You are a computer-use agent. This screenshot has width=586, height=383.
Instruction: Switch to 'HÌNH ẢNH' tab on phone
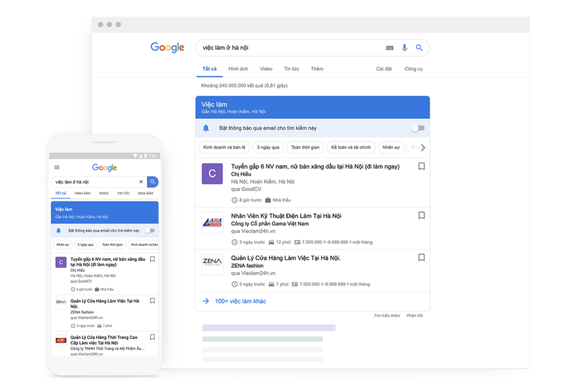82,194
